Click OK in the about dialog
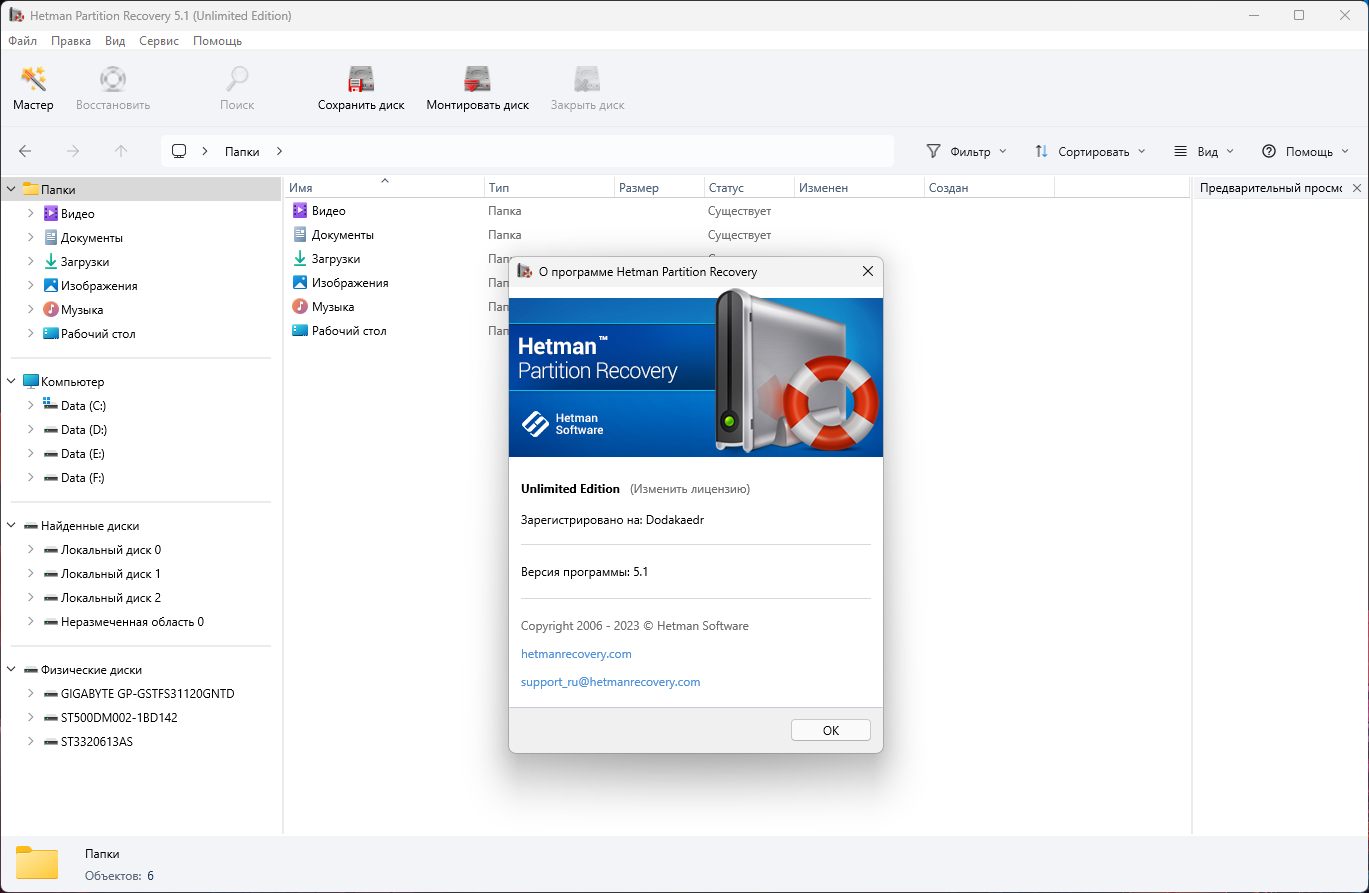 coord(831,730)
